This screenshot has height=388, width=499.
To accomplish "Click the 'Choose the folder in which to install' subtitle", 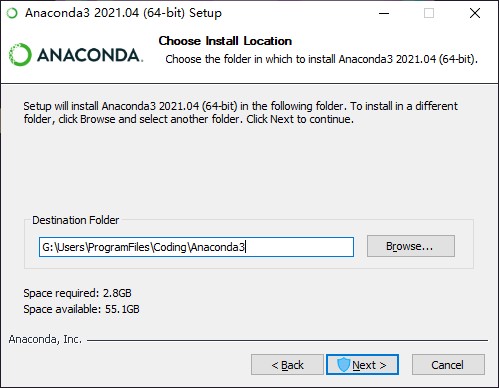I will pyautogui.click(x=321, y=59).
